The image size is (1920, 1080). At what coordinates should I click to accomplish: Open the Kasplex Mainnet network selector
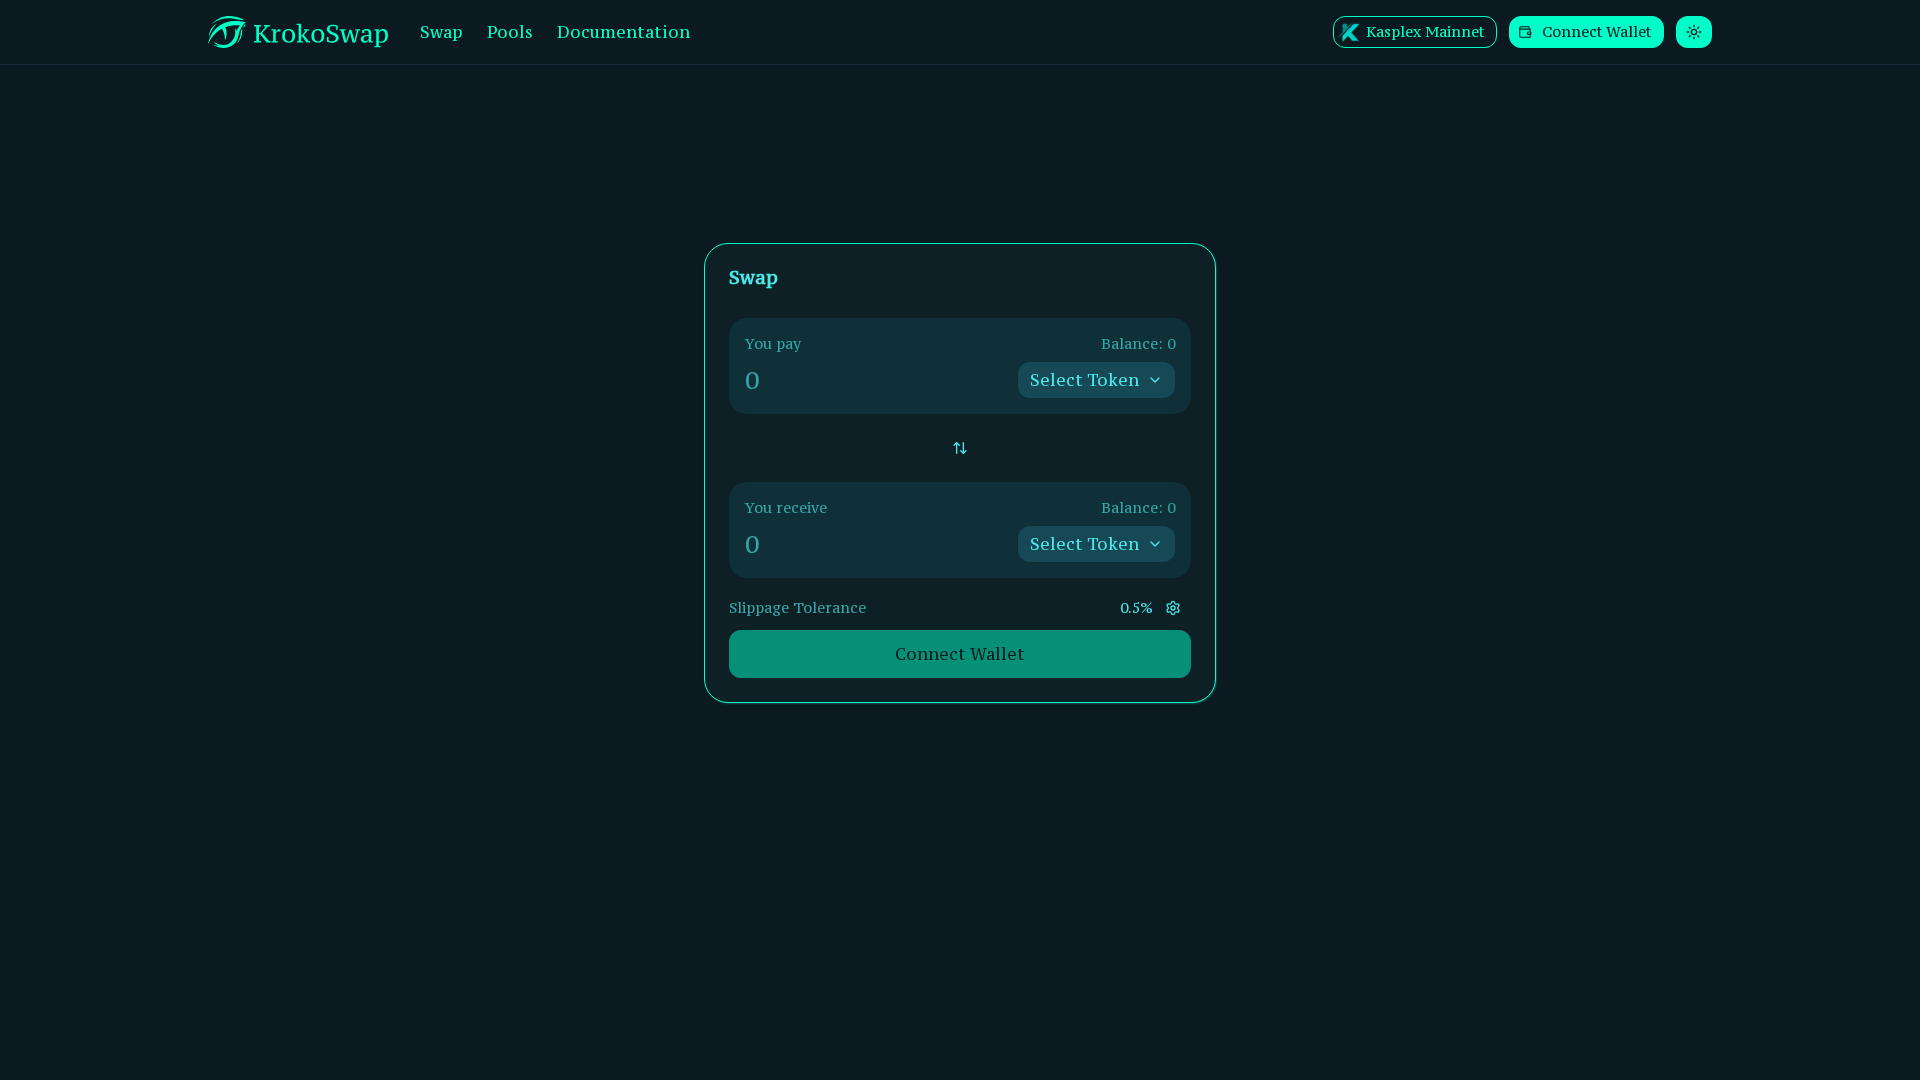pyautogui.click(x=1414, y=32)
